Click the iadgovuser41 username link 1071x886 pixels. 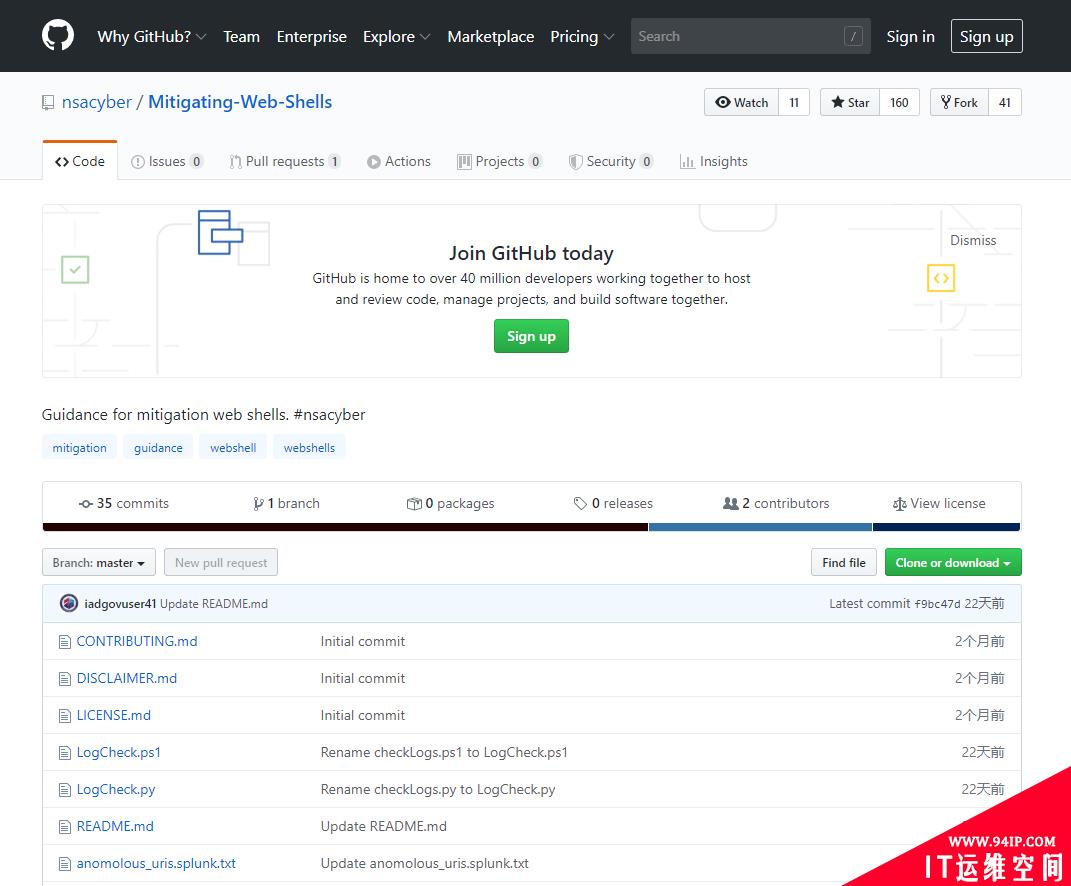pos(120,604)
